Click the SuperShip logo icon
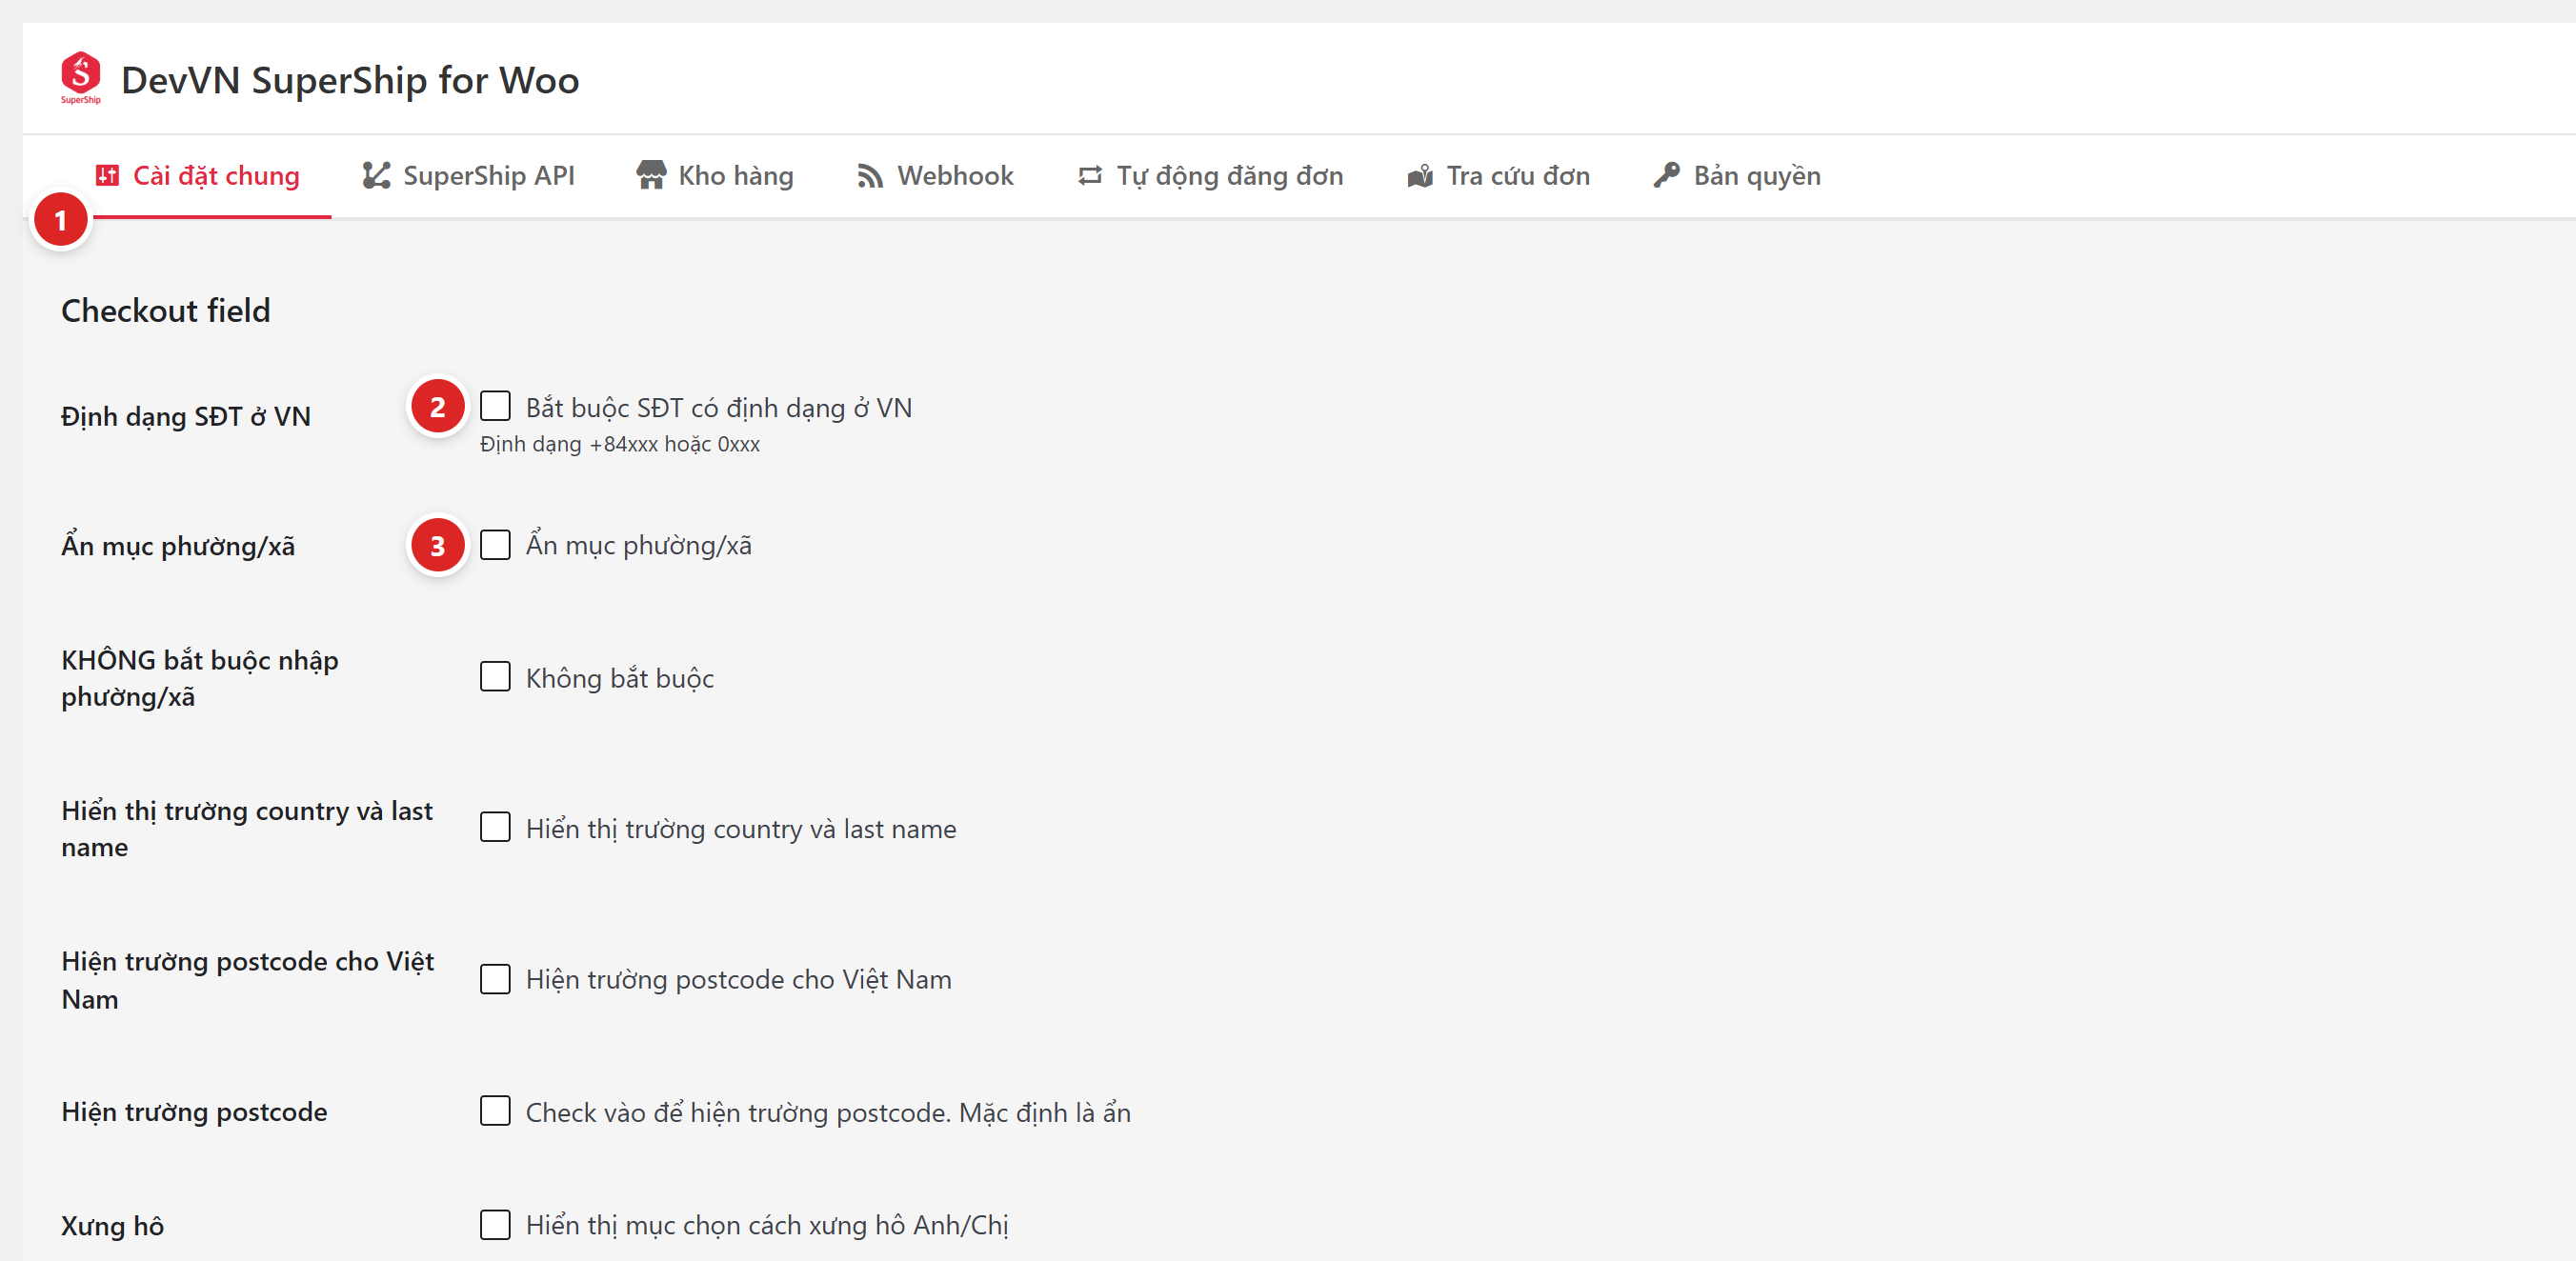The width and height of the screenshot is (2576, 1261). coord(80,78)
